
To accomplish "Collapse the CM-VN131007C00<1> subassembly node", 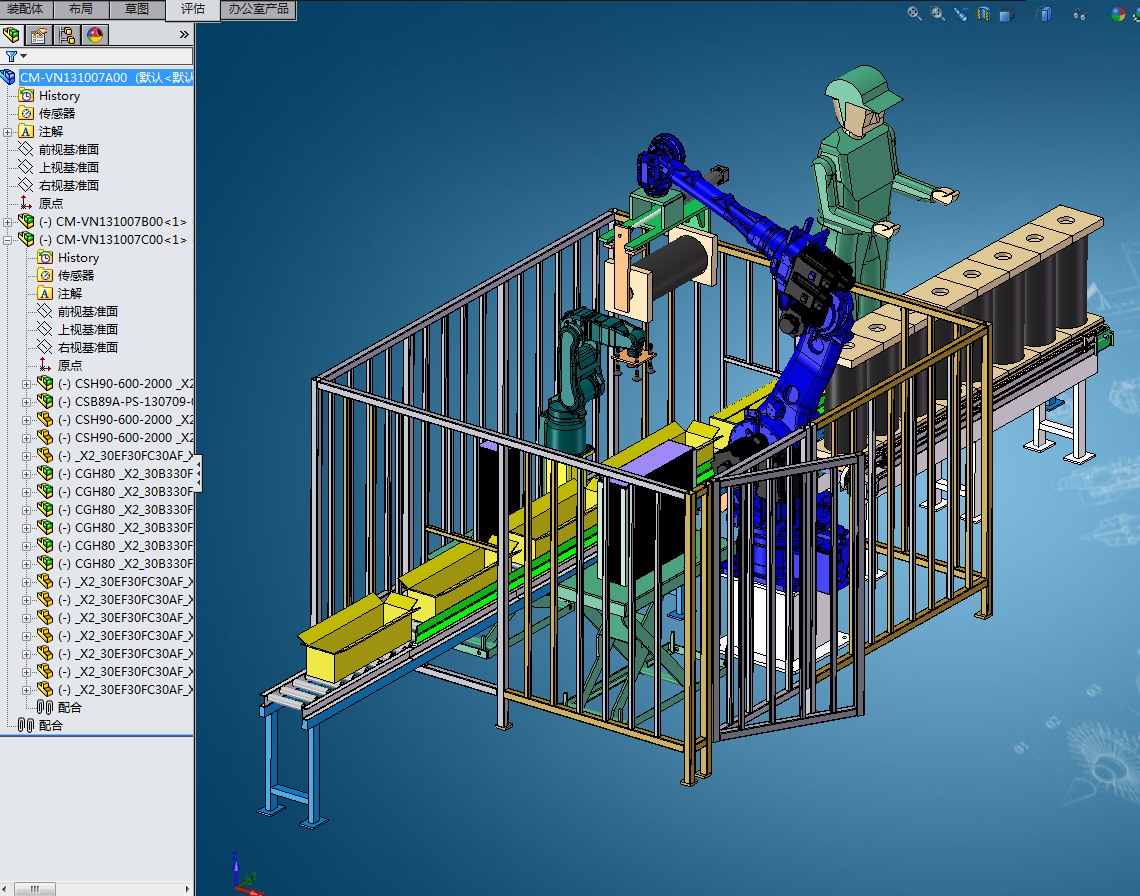I will point(8,240).
